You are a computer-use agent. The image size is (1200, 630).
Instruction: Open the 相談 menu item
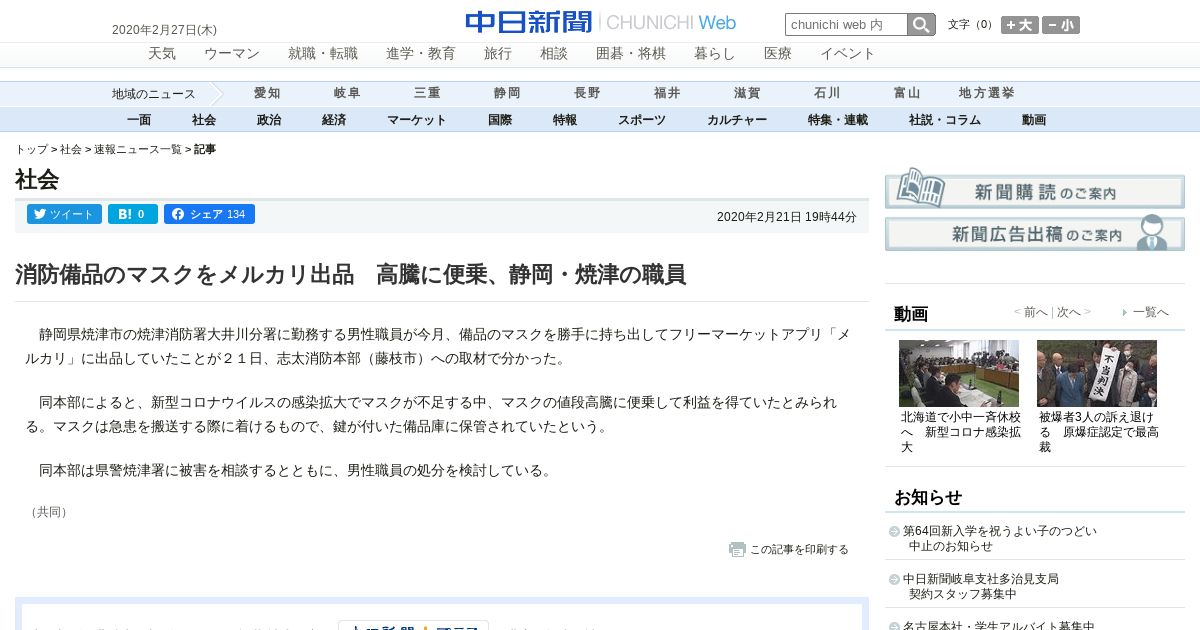(554, 54)
